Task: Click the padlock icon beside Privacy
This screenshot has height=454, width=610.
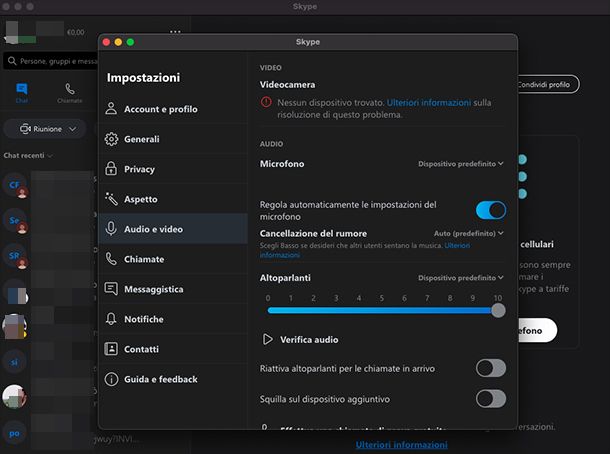Action: 111,168
